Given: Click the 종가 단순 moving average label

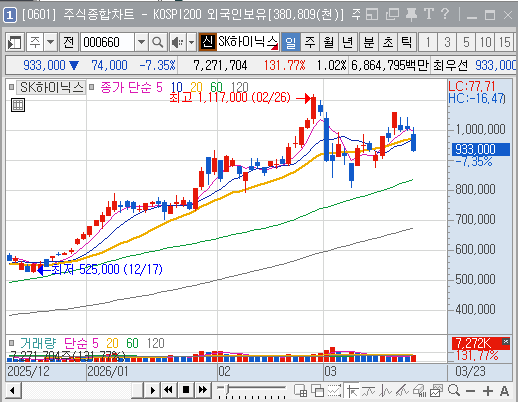Looking at the screenshot, I should [x=126, y=87].
